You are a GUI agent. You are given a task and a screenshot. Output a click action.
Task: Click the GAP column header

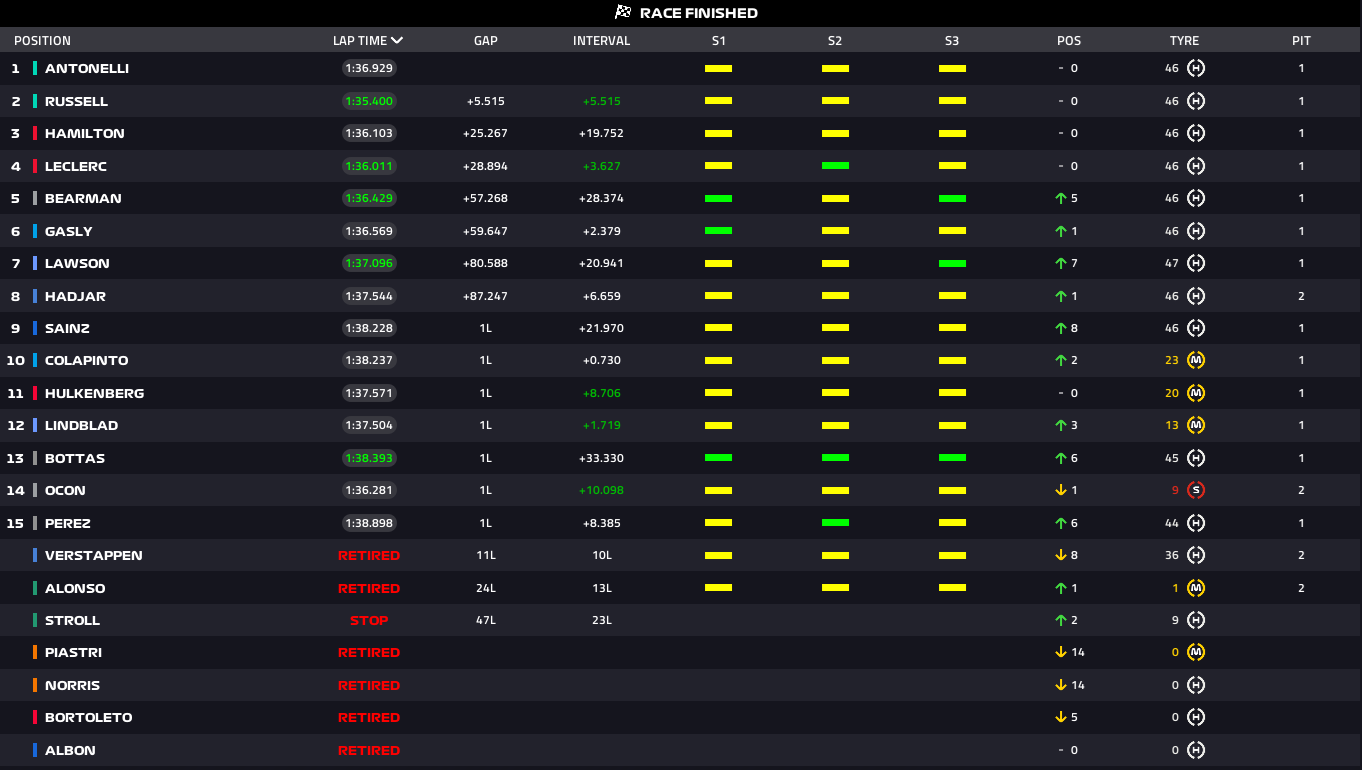tap(485, 41)
